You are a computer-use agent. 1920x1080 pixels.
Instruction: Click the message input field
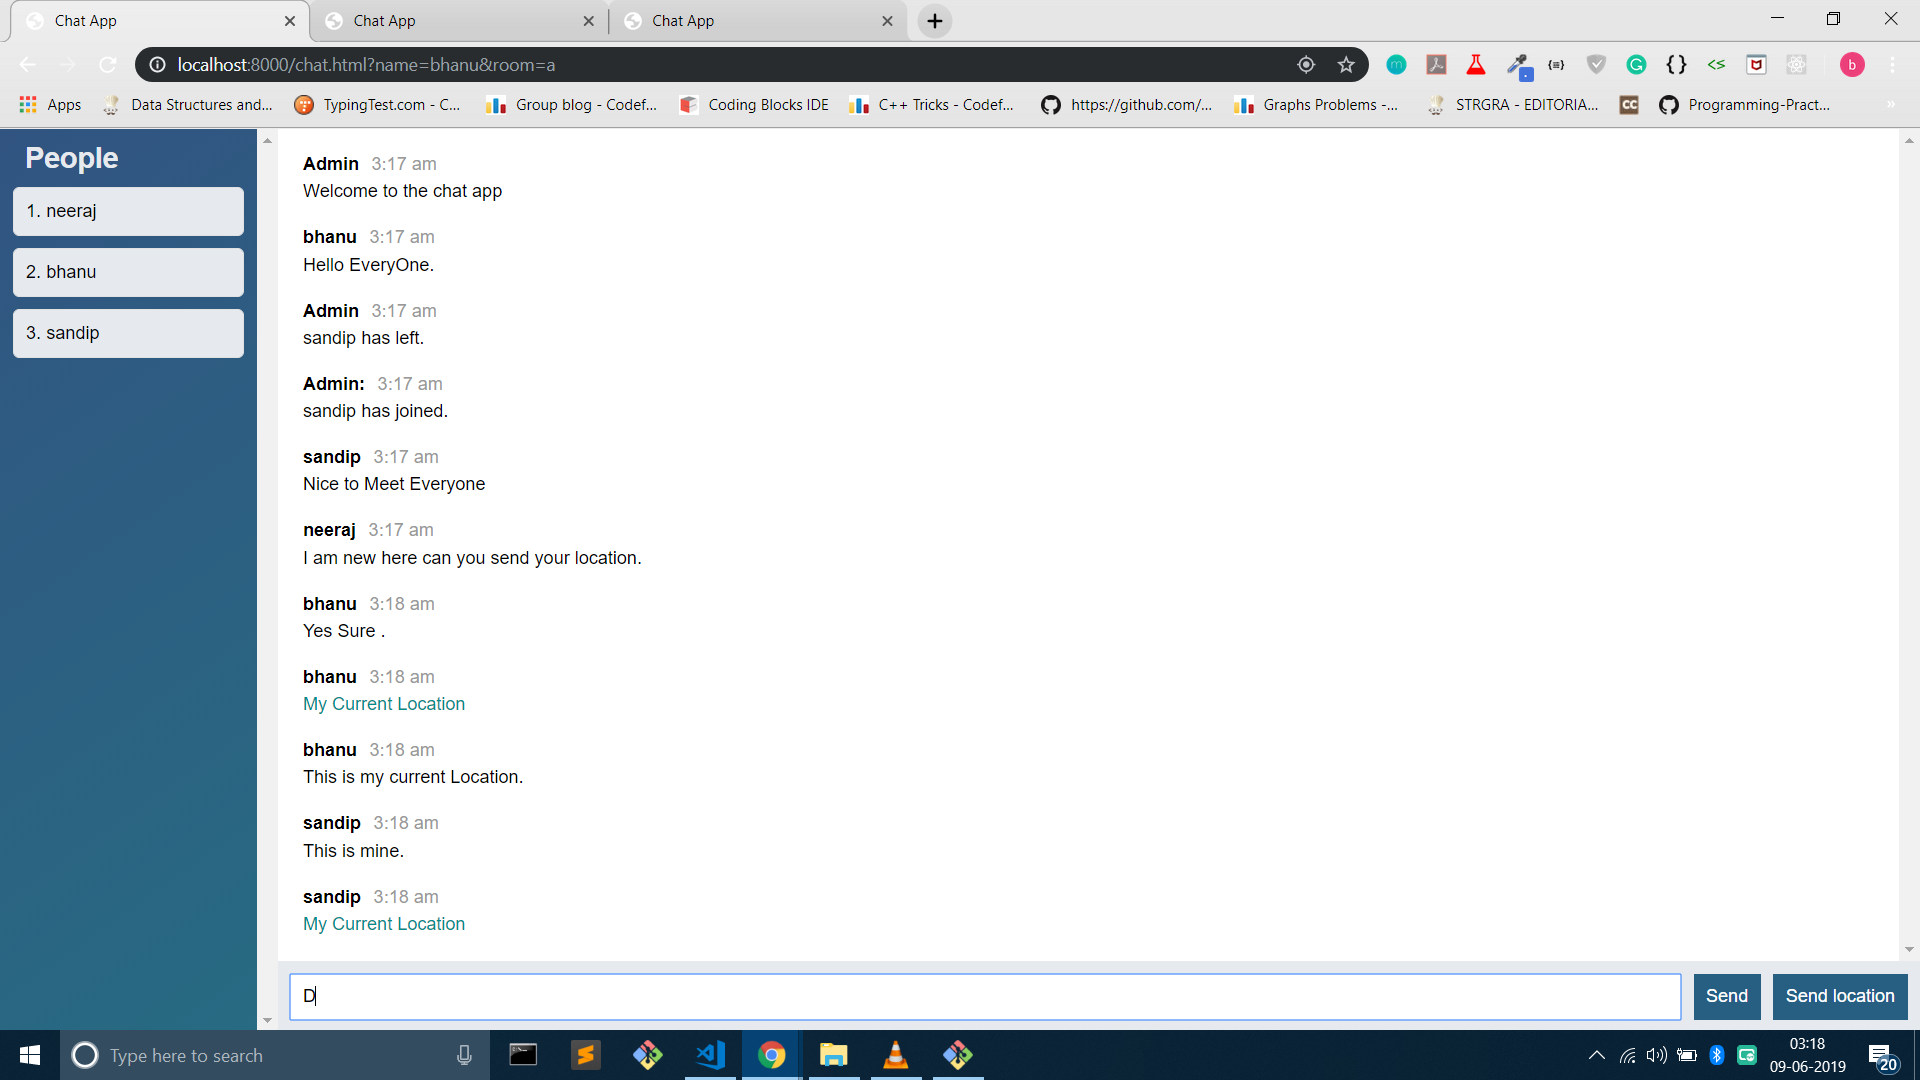pyautogui.click(x=985, y=996)
